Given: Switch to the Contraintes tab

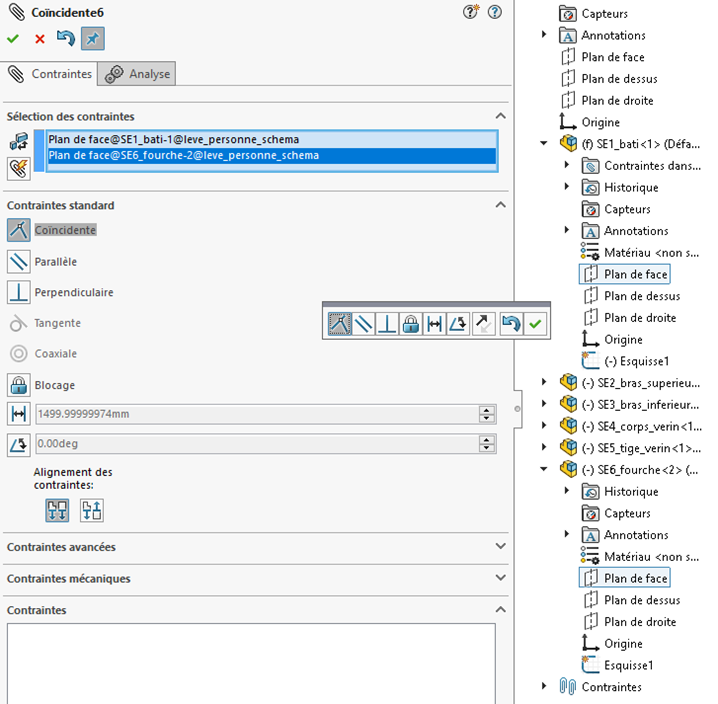Looking at the screenshot, I should pyautogui.click(x=49, y=74).
